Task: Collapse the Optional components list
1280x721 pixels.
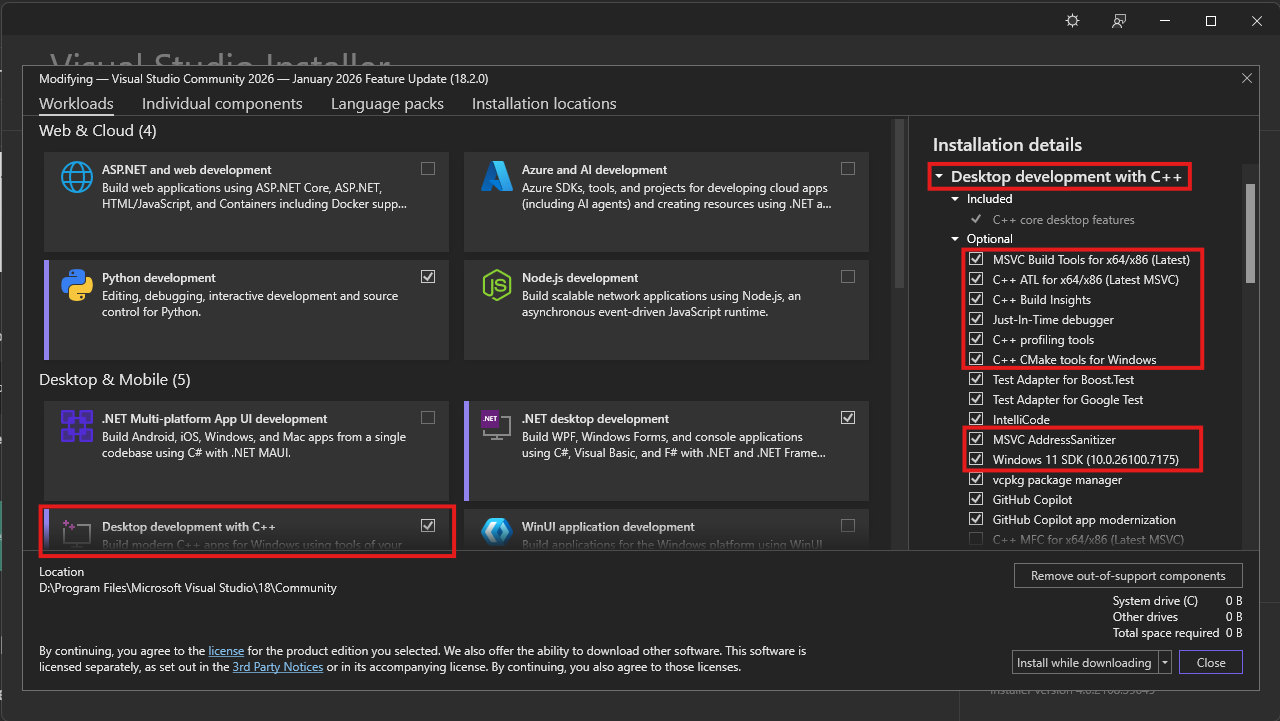Action: click(x=955, y=239)
